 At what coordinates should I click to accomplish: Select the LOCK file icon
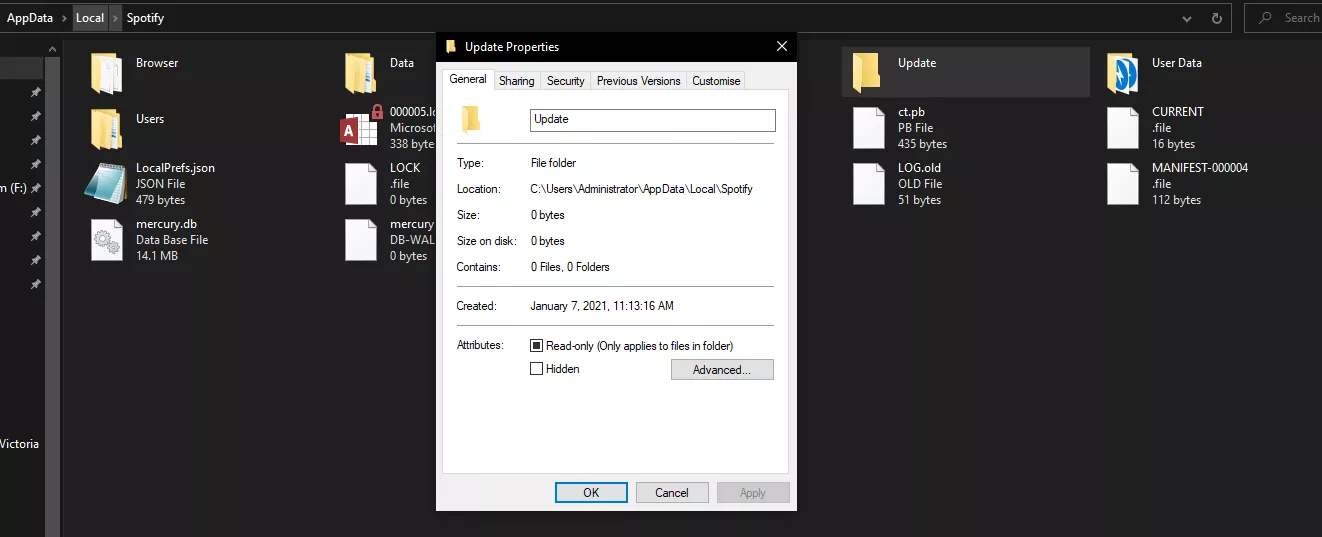(360, 184)
